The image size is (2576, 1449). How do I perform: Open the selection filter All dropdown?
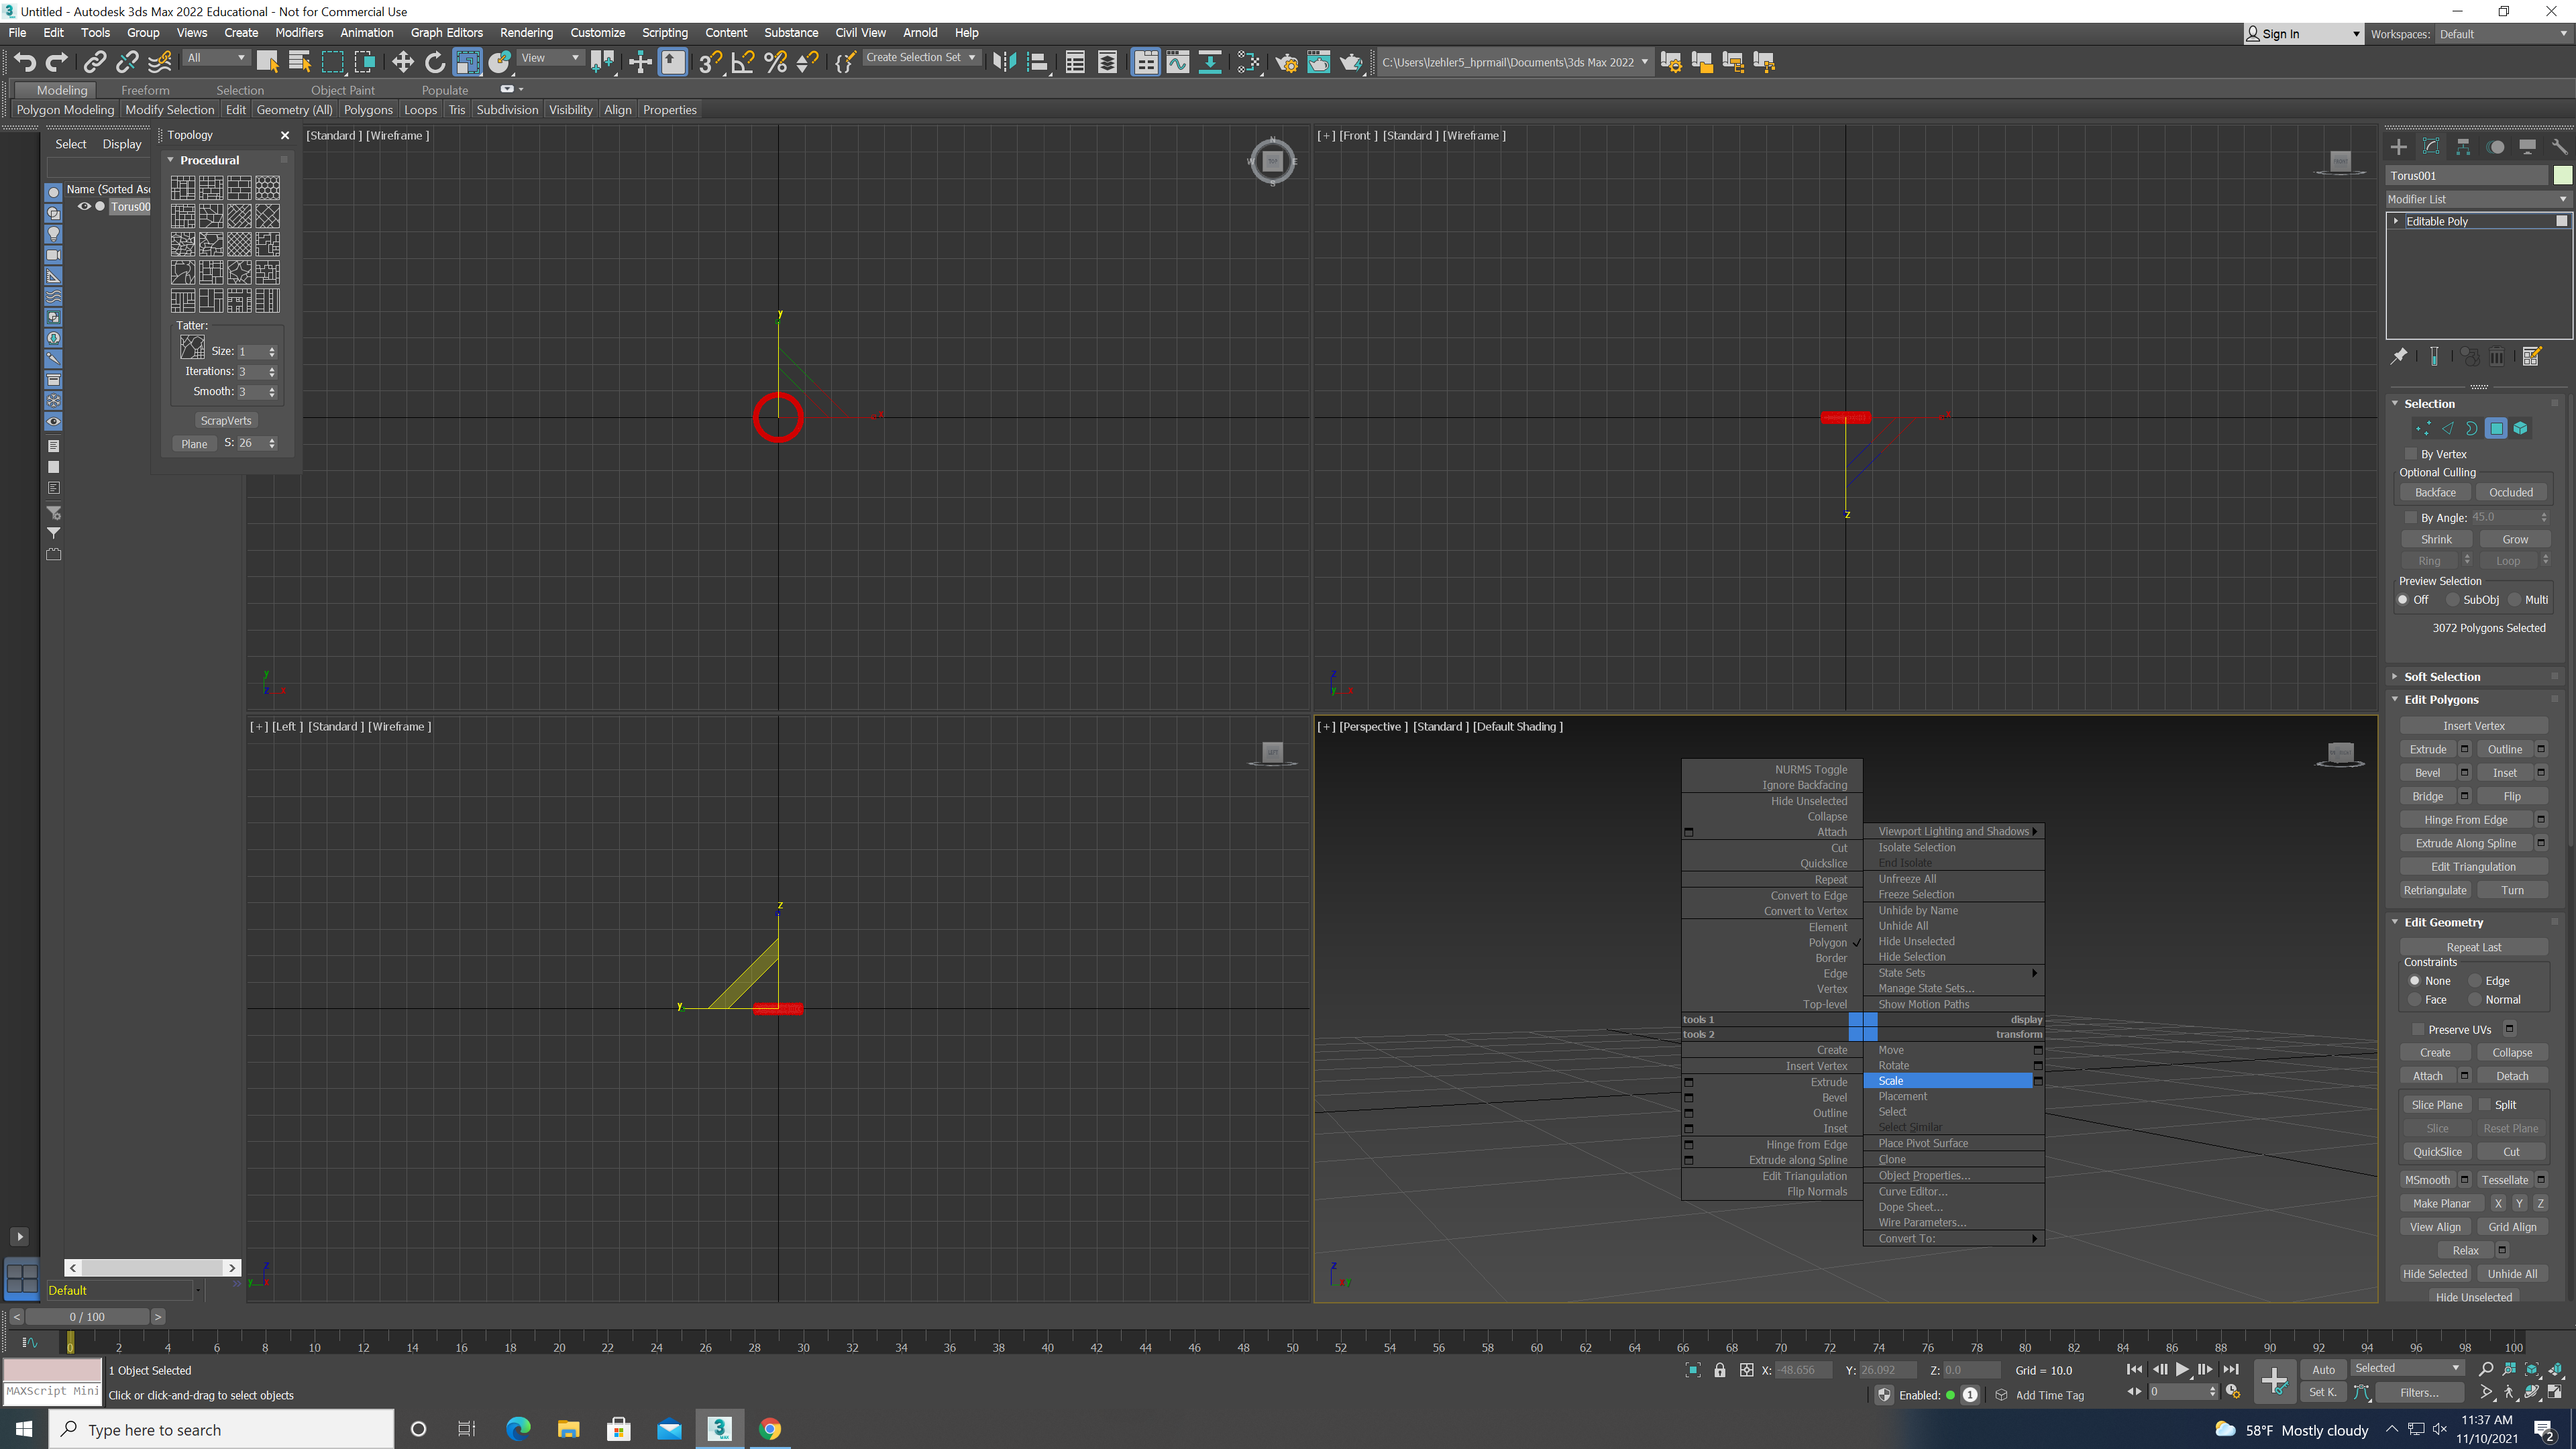(215, 57)
